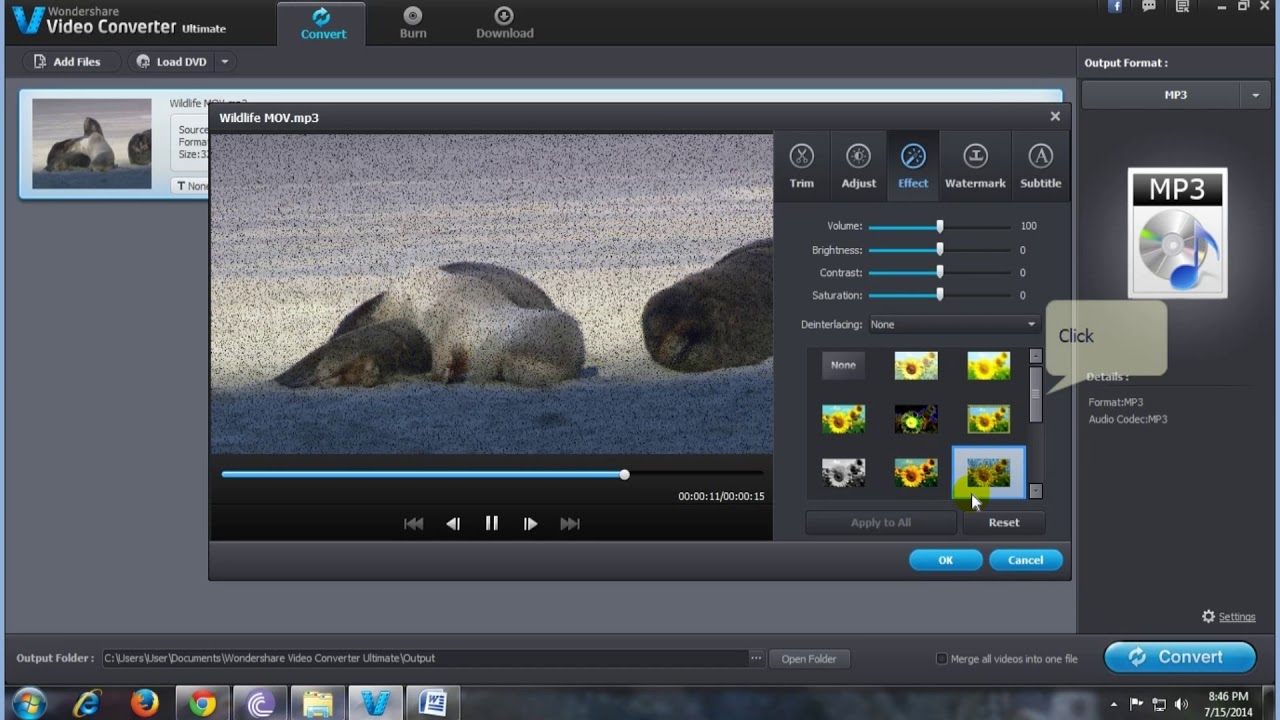Open the Settings link
The image size is (1280, 720).
[1236, 617]
